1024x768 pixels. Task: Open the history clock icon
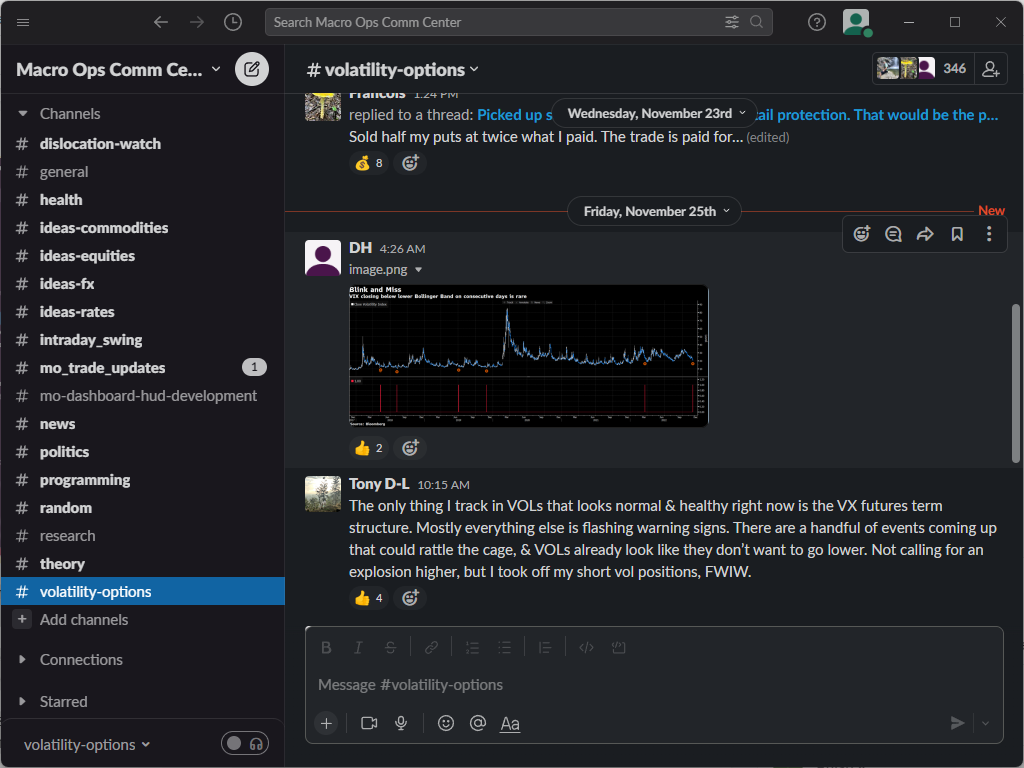coord(233,22)
